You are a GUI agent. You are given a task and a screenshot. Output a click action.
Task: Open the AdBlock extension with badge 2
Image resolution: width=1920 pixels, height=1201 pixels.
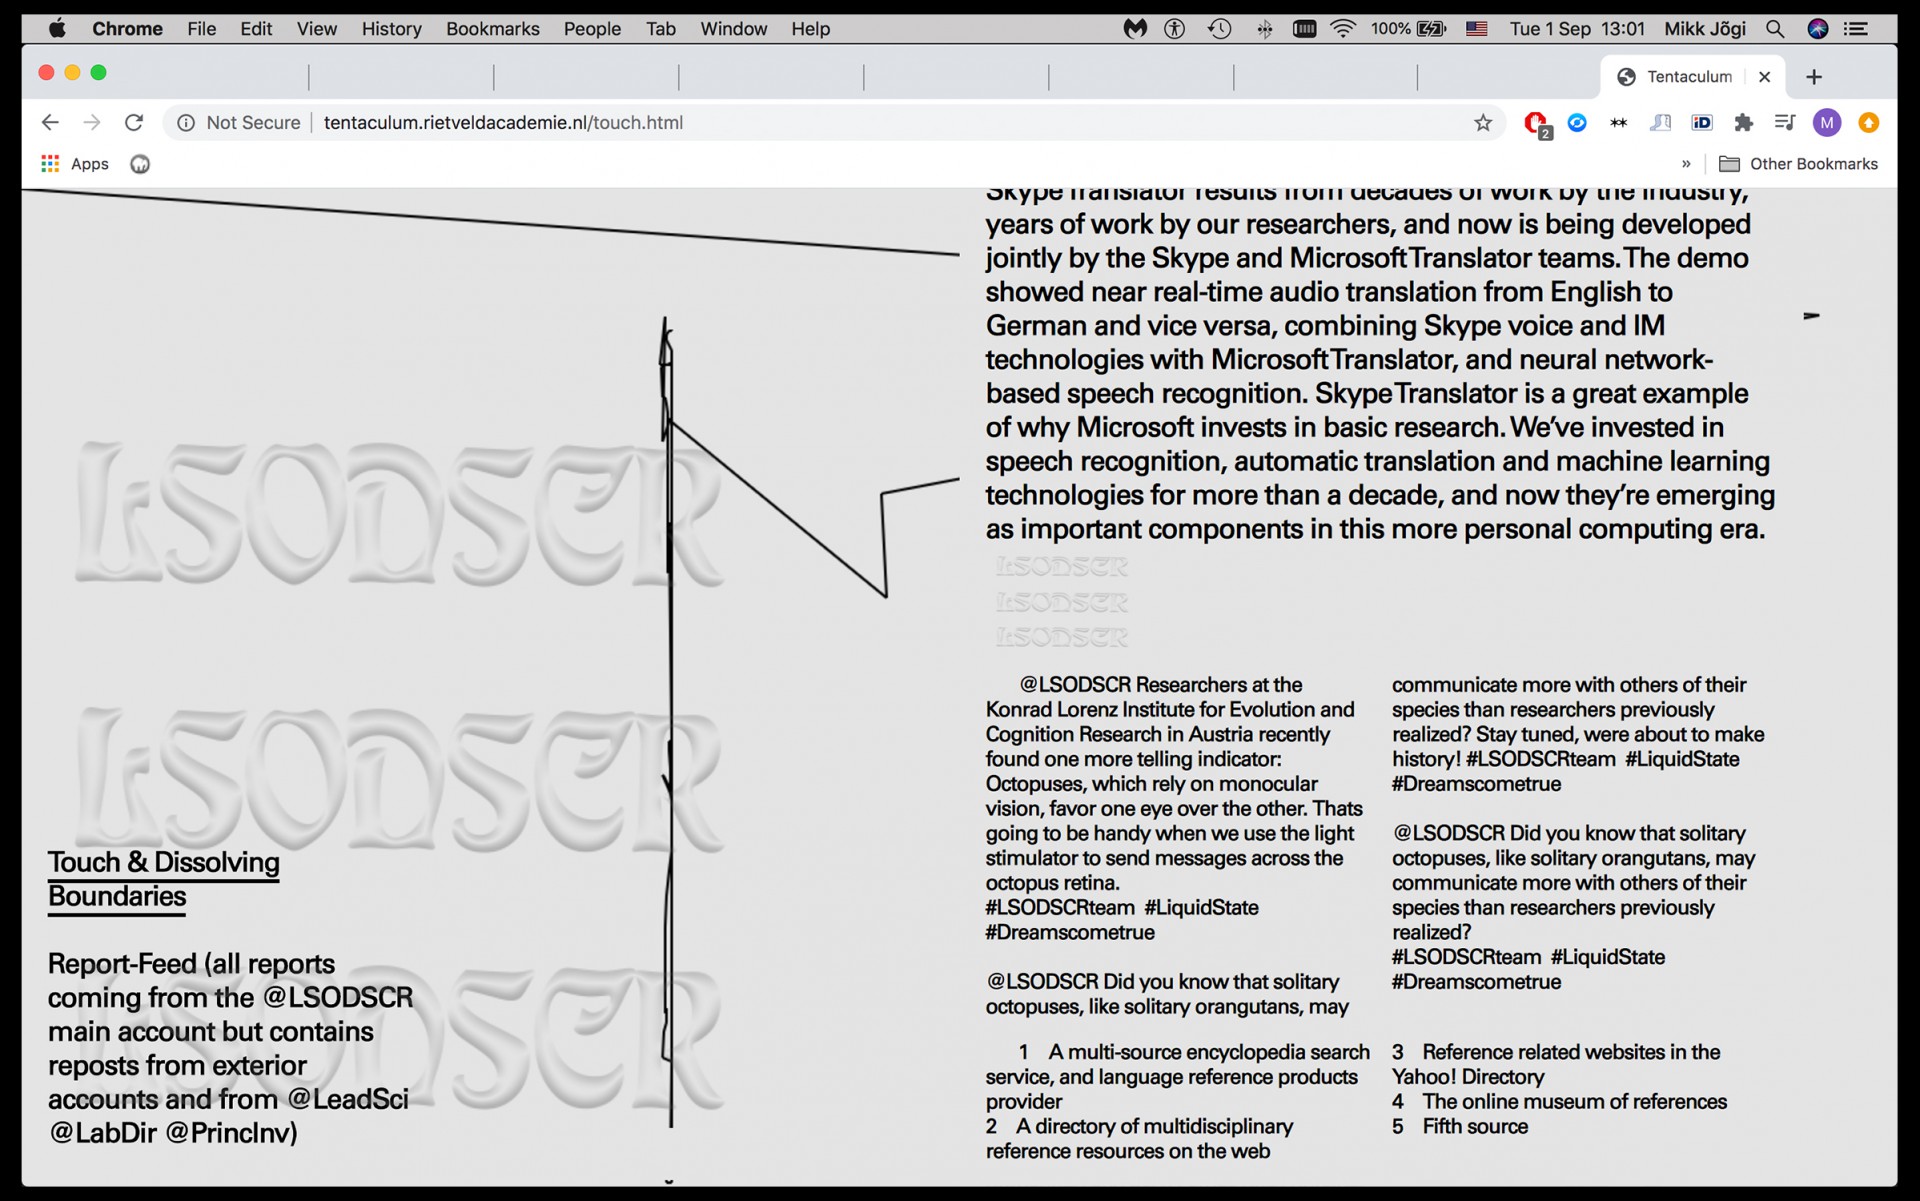pyautogui.click(x=1536, y=123)
